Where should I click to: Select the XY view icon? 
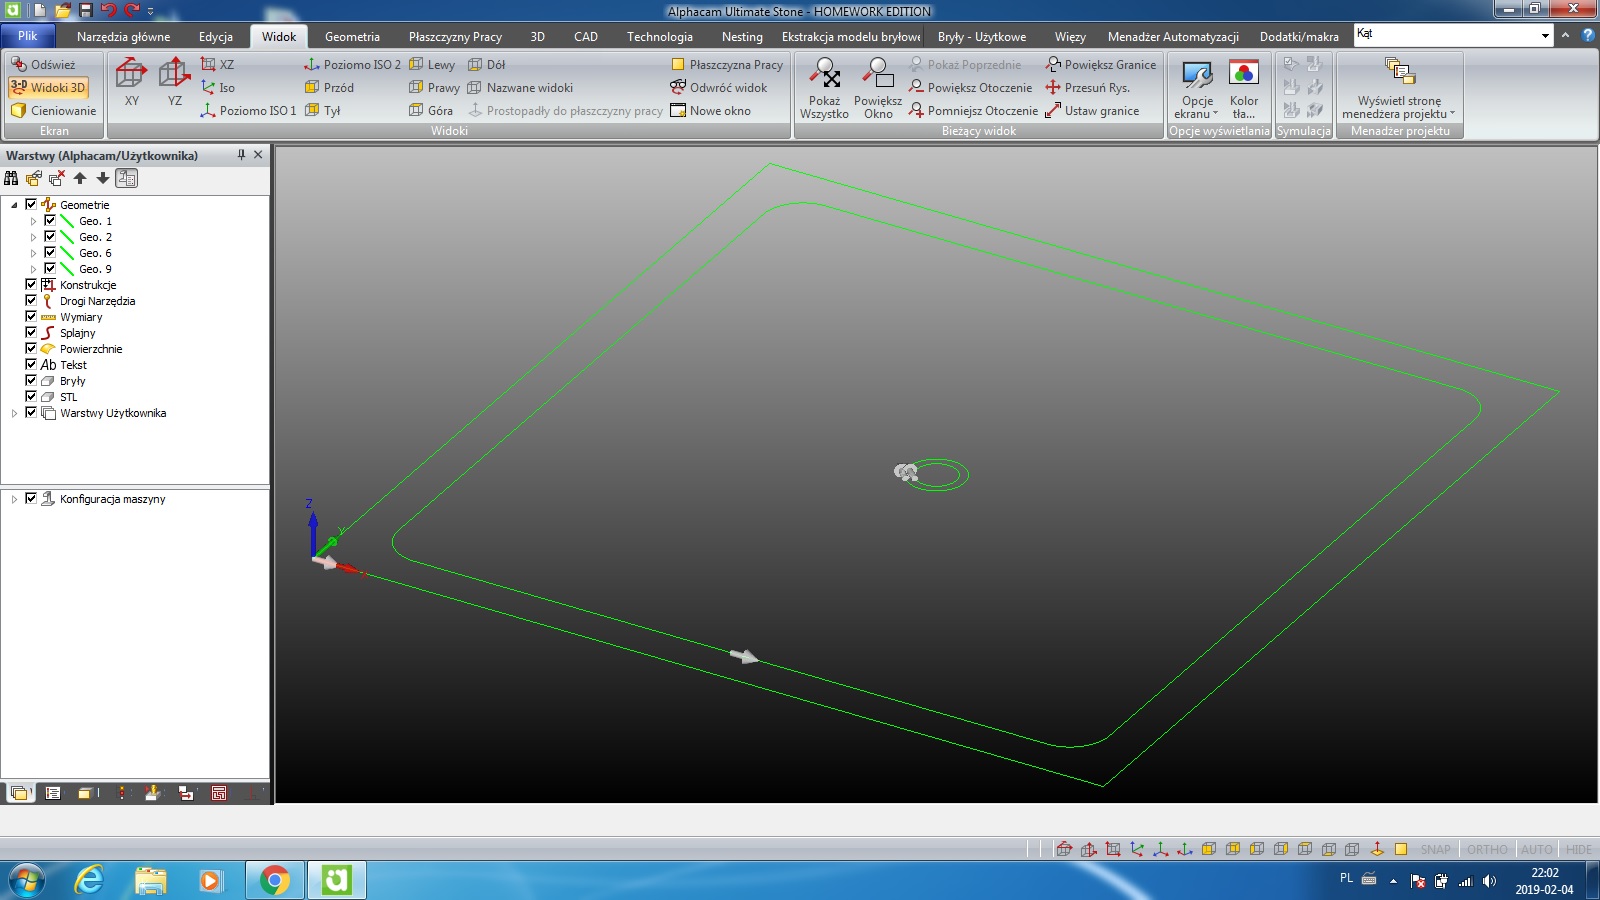coord(131,75)
